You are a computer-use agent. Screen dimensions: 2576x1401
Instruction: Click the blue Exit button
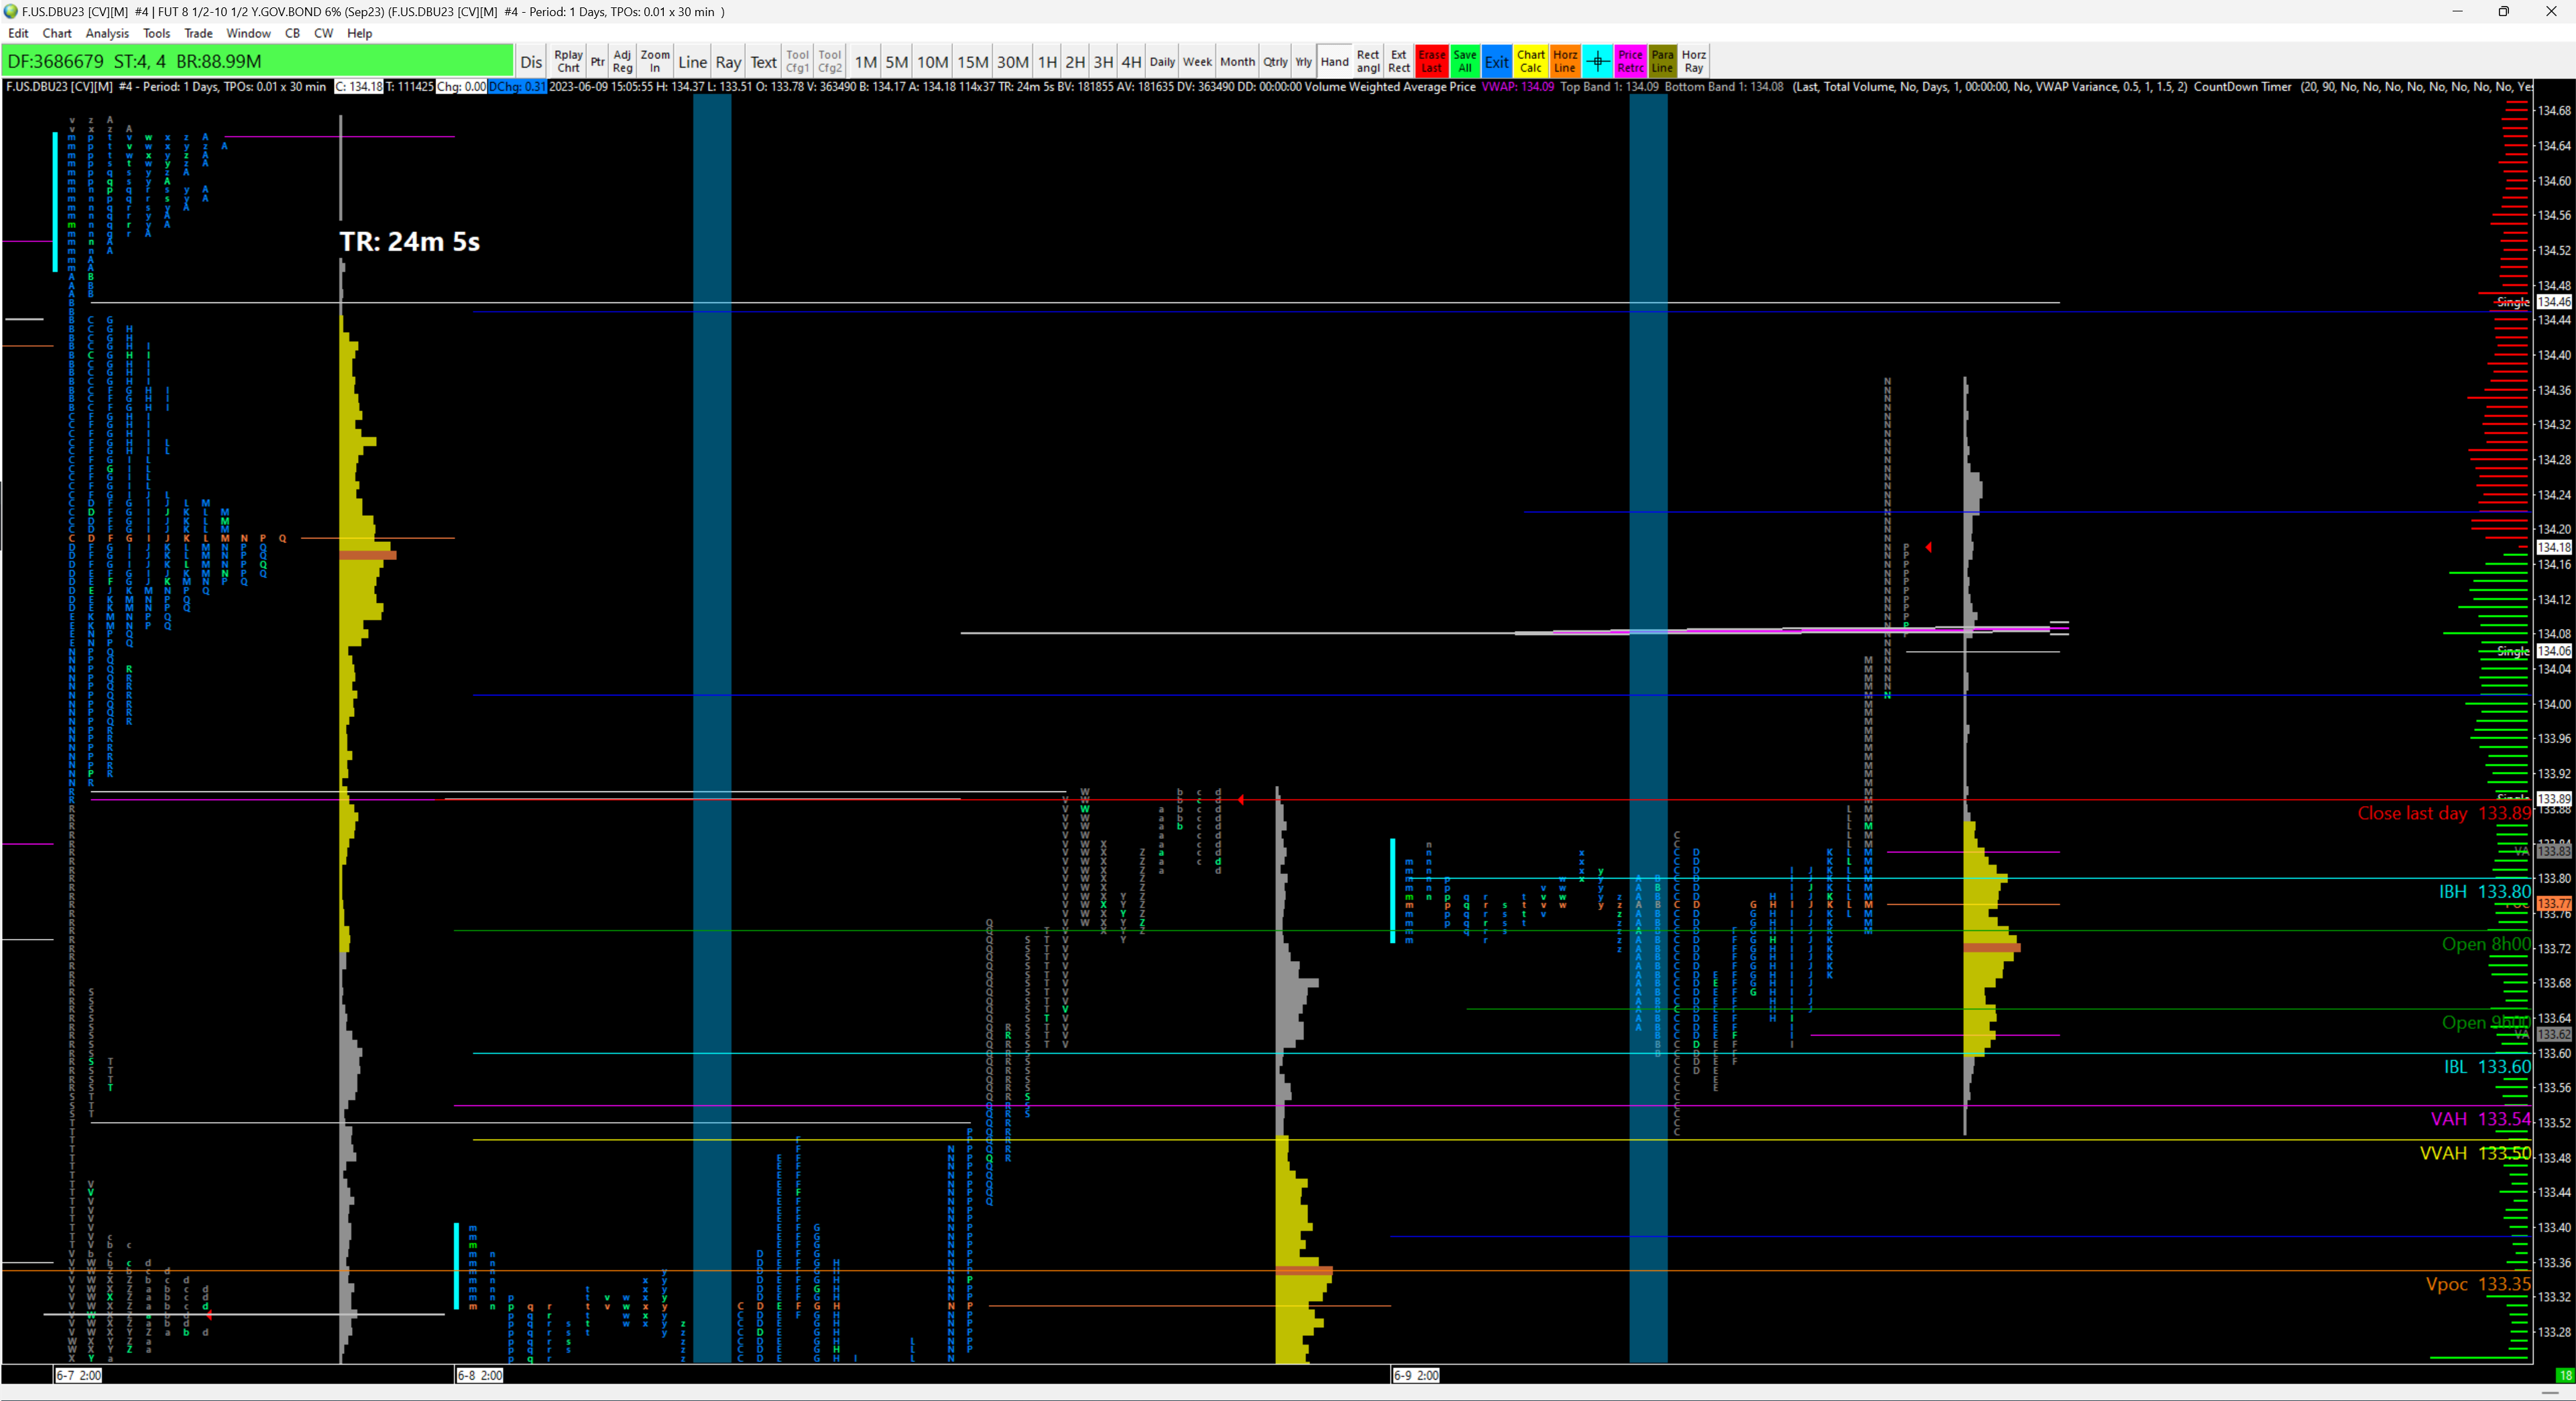[x=1496, y=61]
